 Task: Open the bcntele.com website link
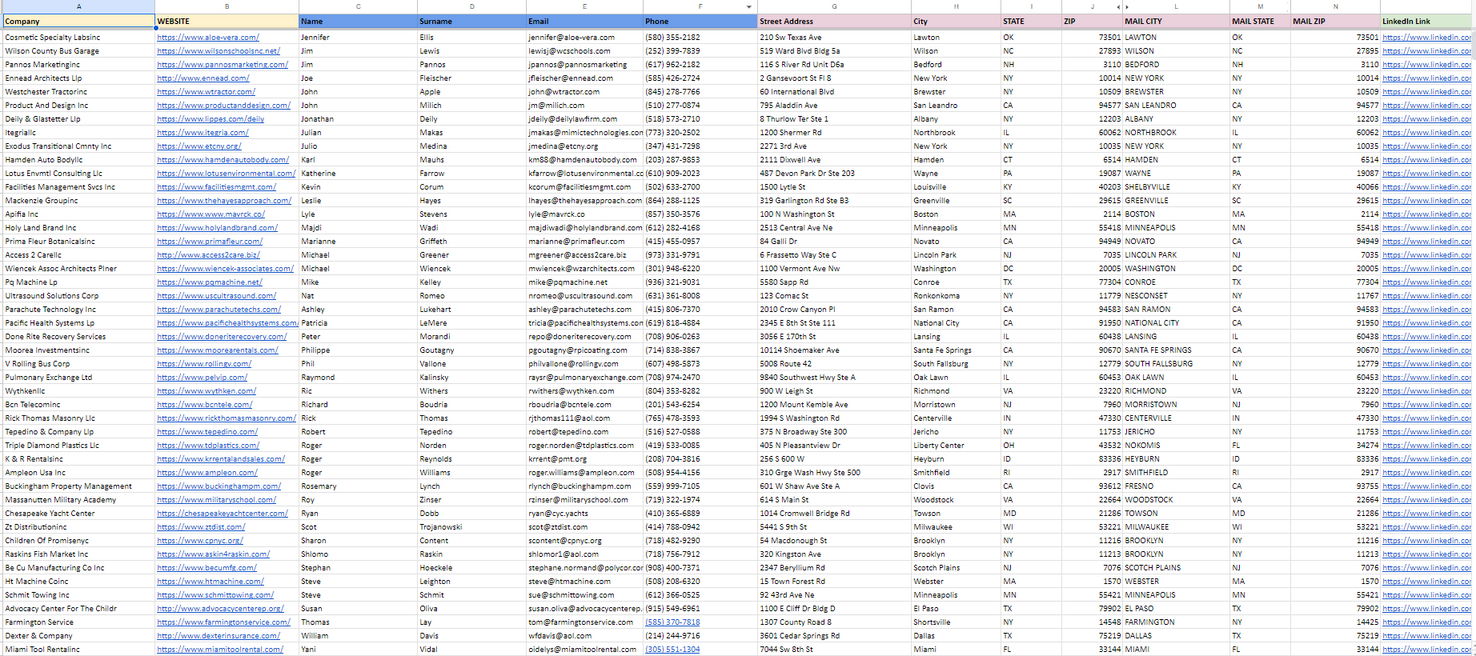pos(205,405)
